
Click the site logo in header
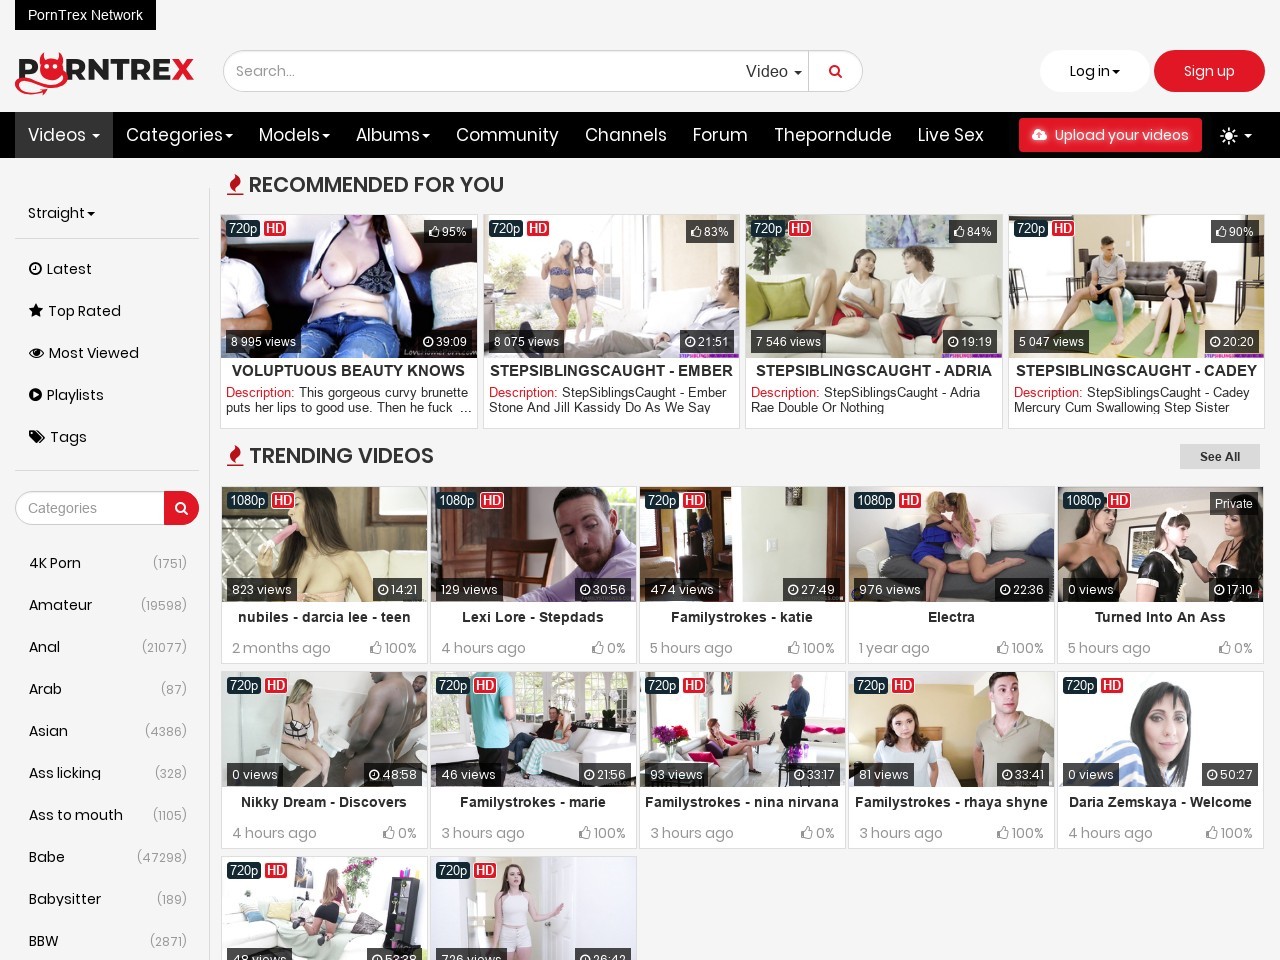point(105,72)
